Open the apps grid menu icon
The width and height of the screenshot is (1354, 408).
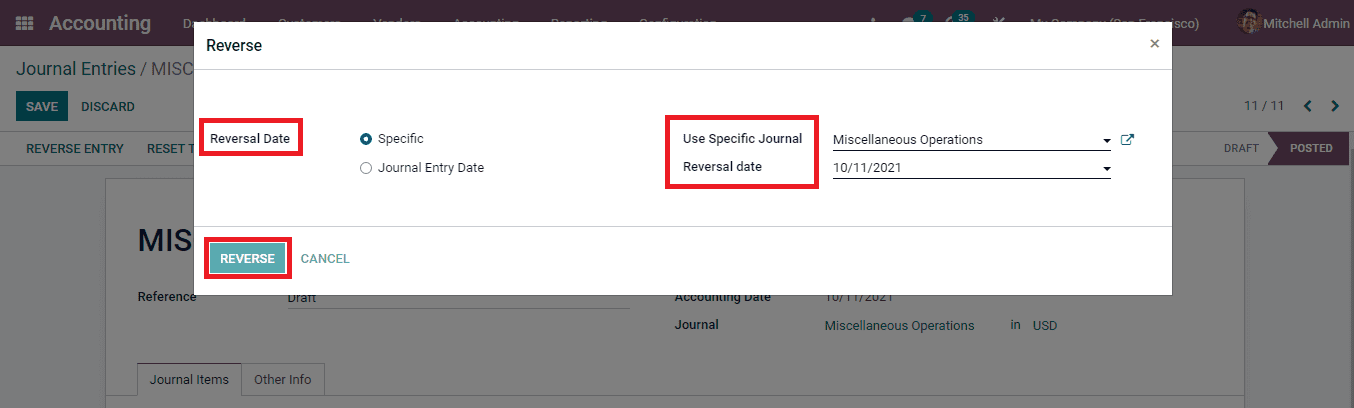(x=25, y=23)
